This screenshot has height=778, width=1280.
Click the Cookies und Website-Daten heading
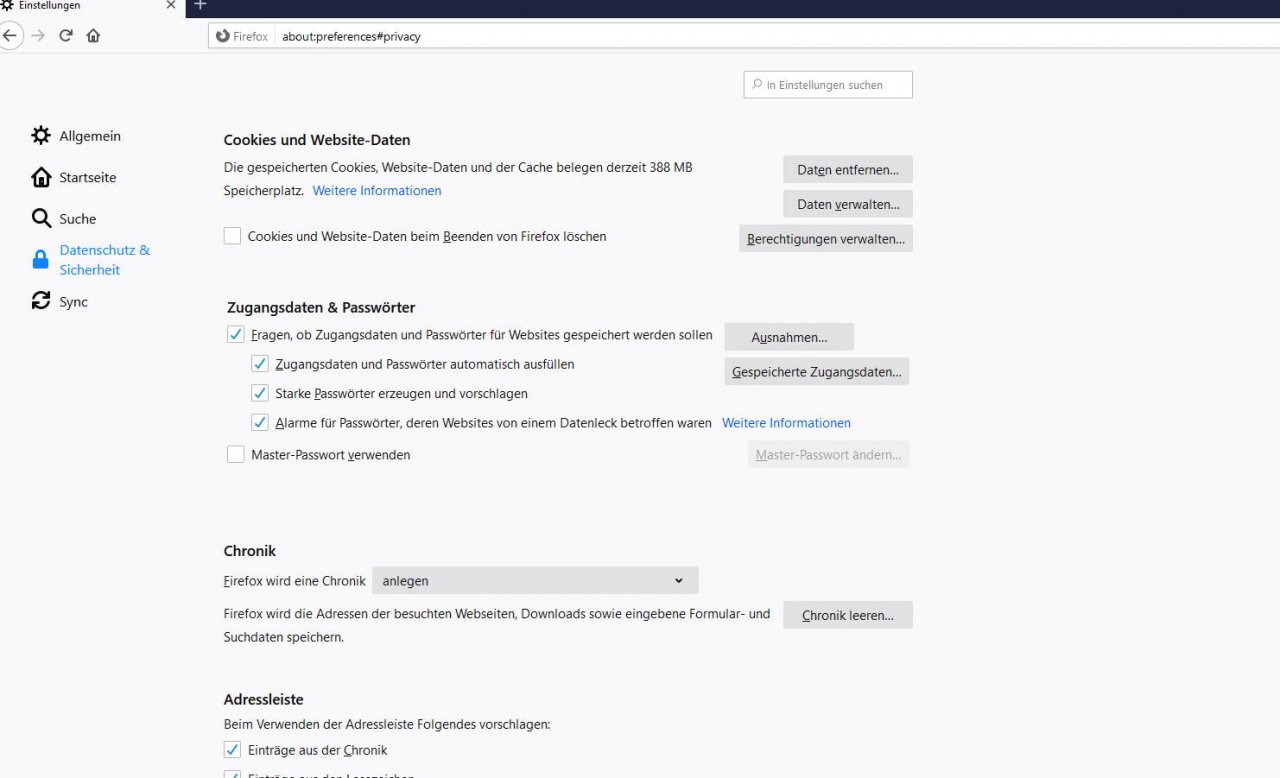point(317,140)
